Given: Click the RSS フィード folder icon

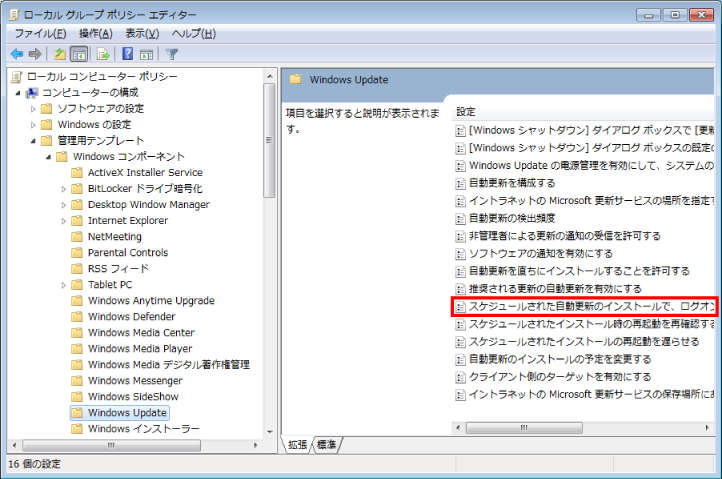Looking at the screenshot, I should 77,269.
